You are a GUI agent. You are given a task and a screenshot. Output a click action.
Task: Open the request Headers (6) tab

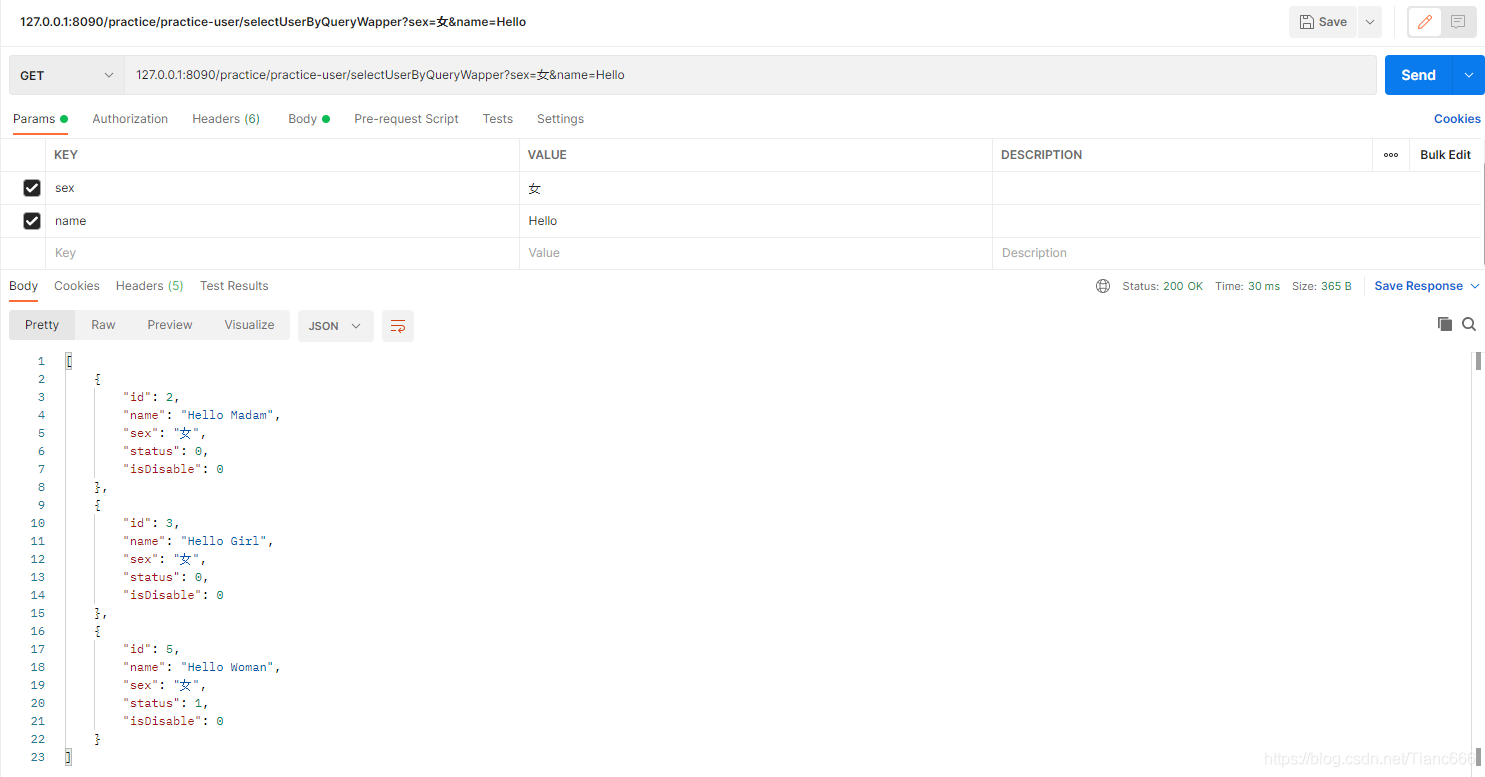point(226,119)
